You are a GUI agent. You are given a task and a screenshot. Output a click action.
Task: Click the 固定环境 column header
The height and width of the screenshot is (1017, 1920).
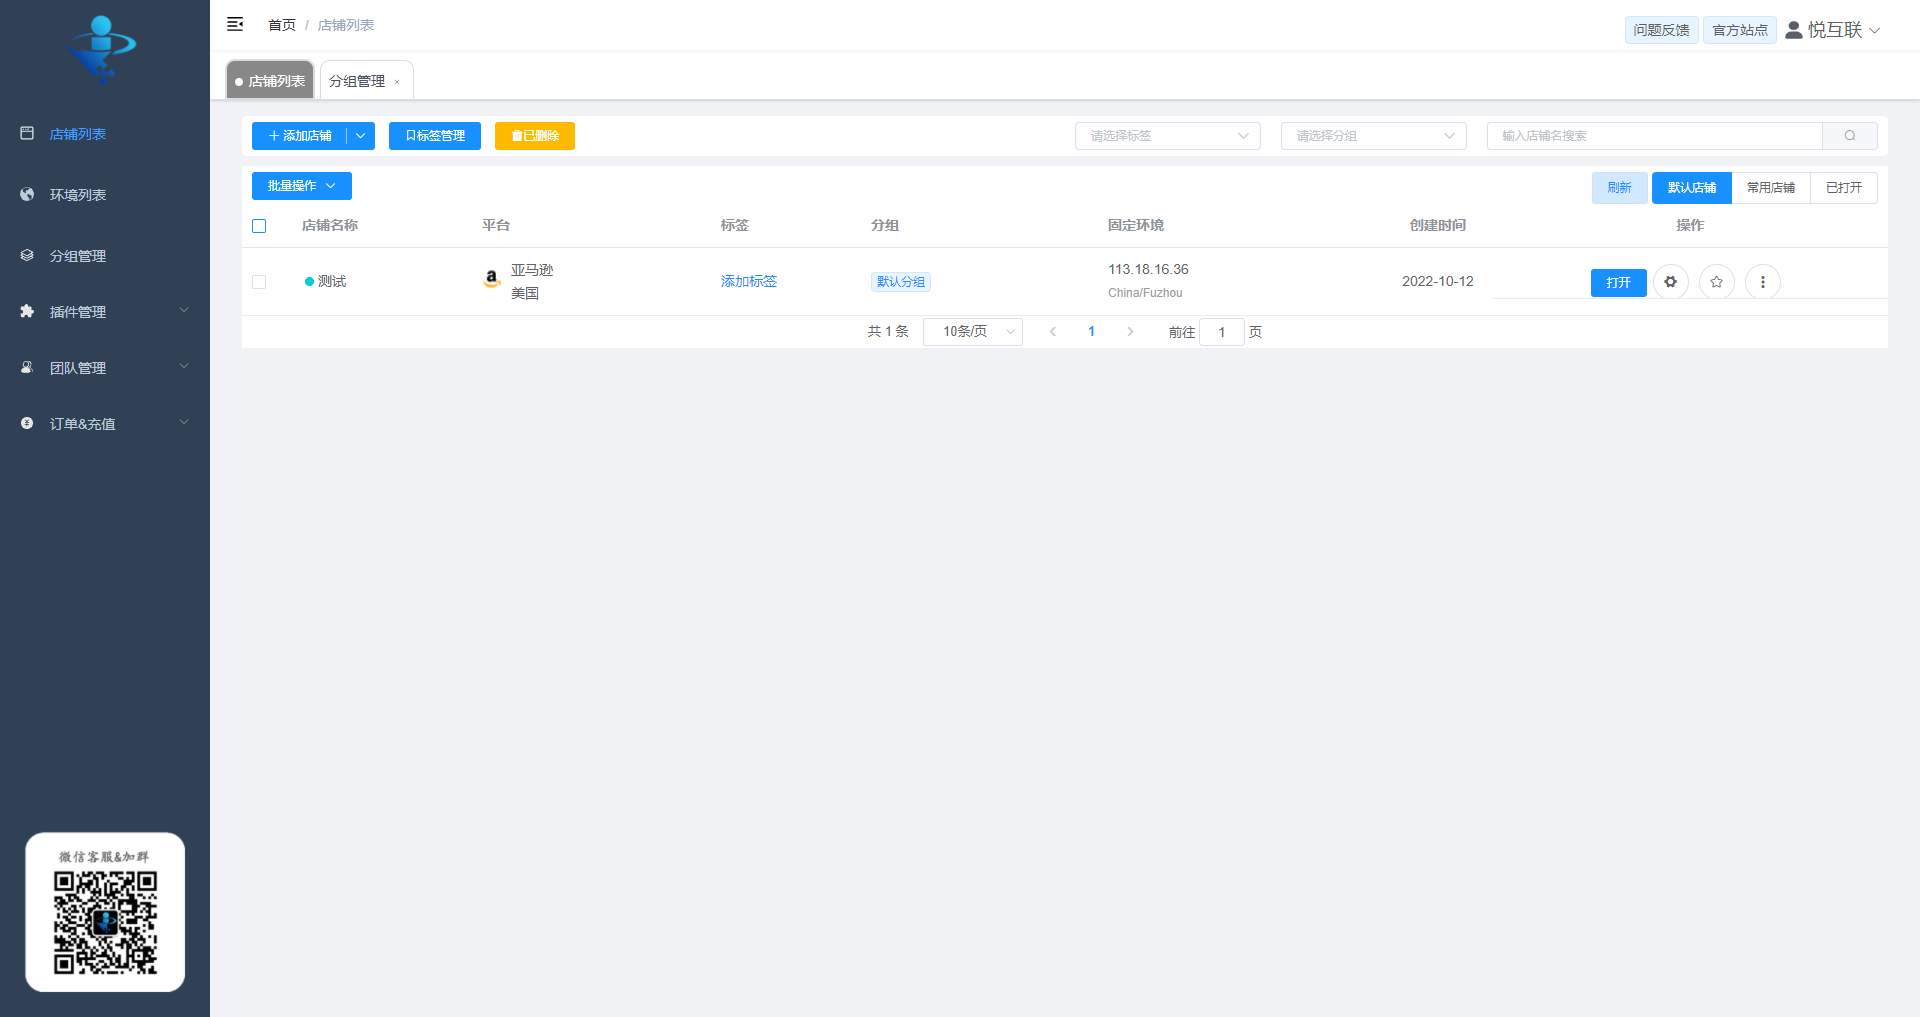1136,226
